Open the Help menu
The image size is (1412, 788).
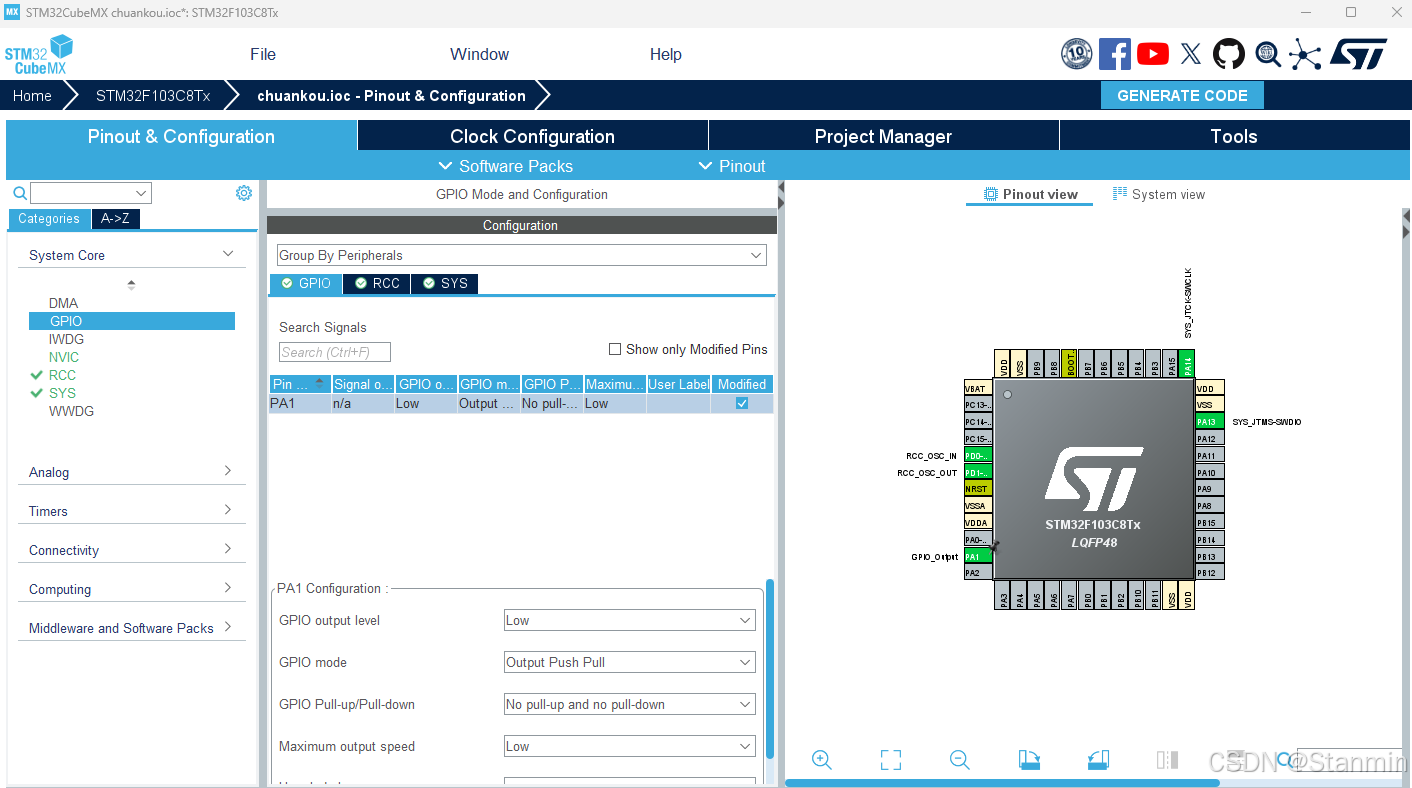point(666,54)
